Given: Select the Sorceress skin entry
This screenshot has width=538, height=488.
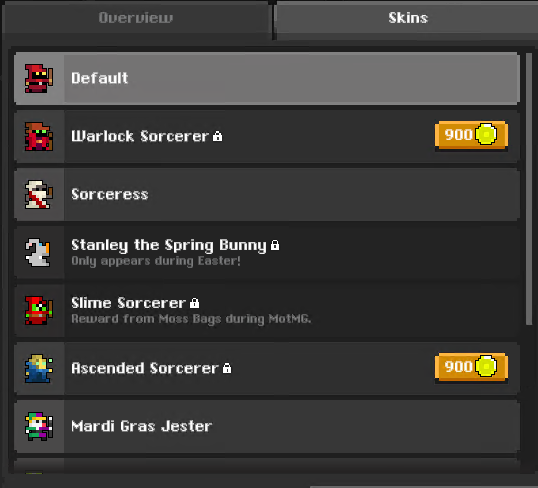Looking at the screenshot, I should (x=267, y=194).
